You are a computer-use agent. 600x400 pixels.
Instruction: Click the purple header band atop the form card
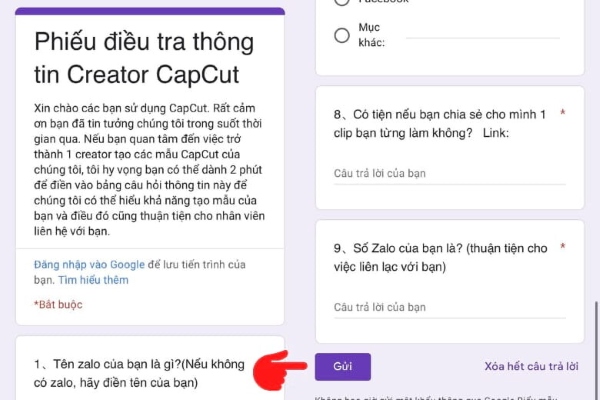pyautogui.click(x=150, y=11)
